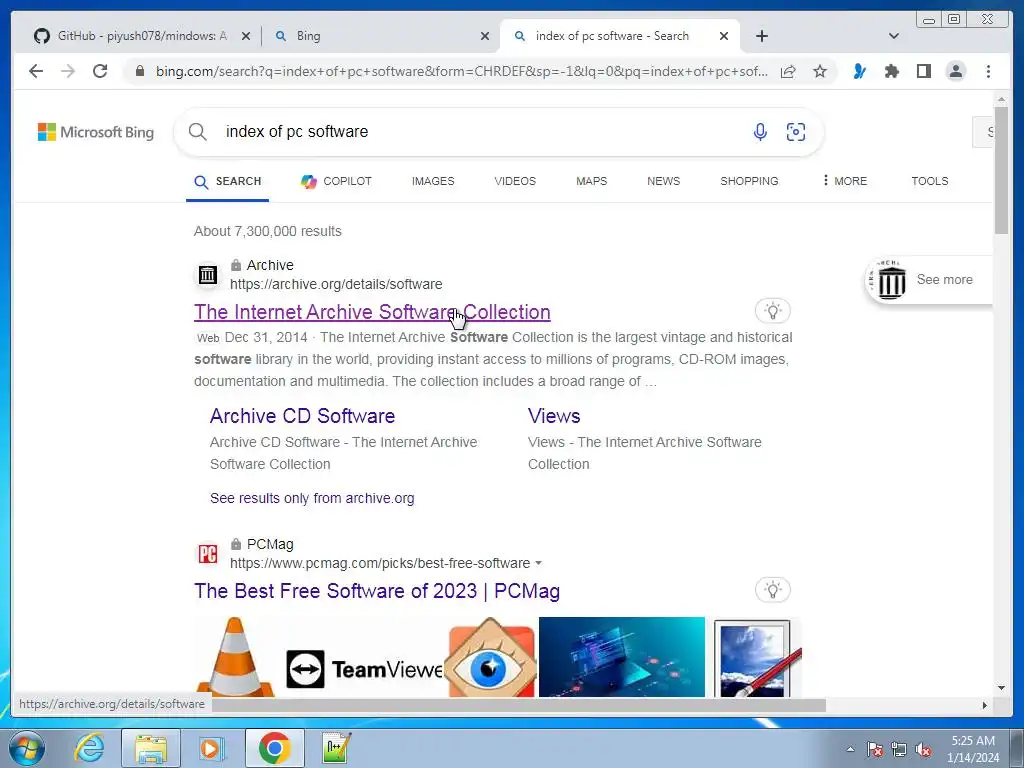This screenshot has width=1024, height=768.
Task: Click See results only from archive.org
Action: [312, 498]
